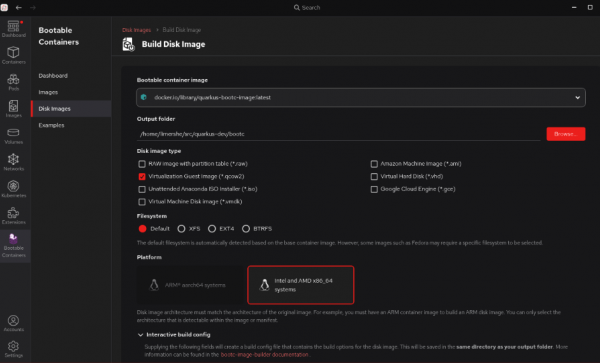Go to Bootable Containers Dashboard page
The image size is (600, 363).
click(53, 76)
